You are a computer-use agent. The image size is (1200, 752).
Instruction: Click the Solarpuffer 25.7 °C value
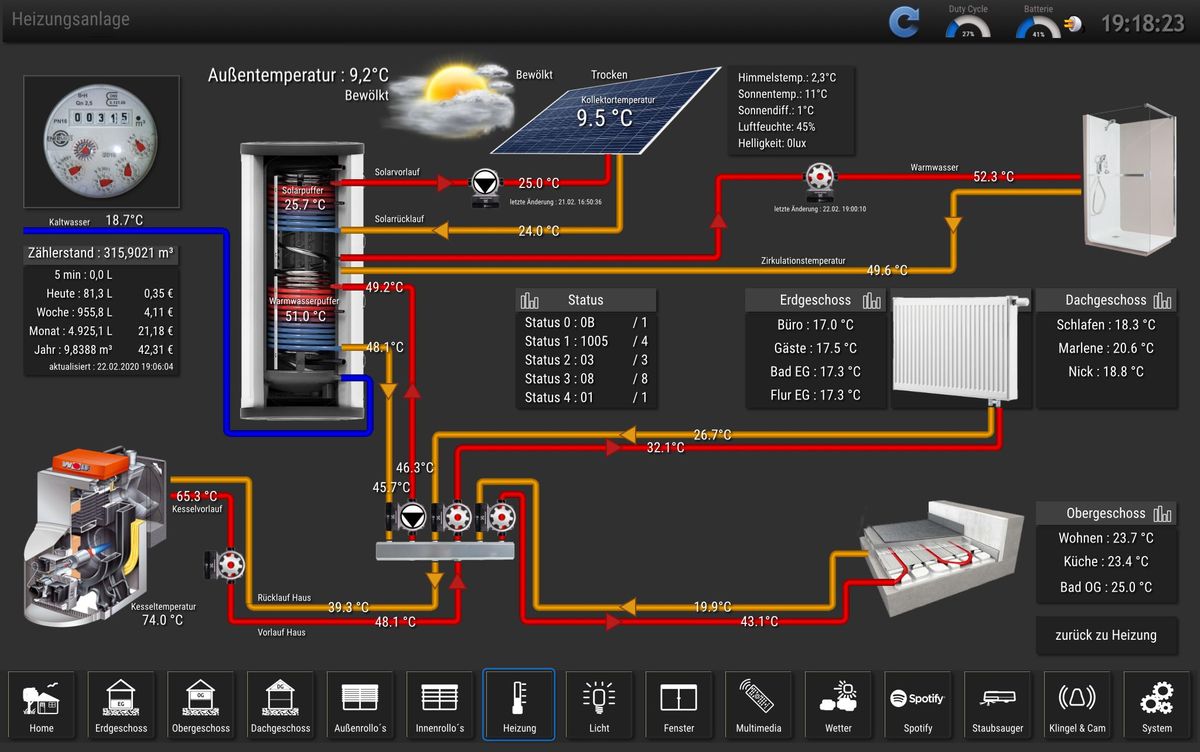pos(305,204)
